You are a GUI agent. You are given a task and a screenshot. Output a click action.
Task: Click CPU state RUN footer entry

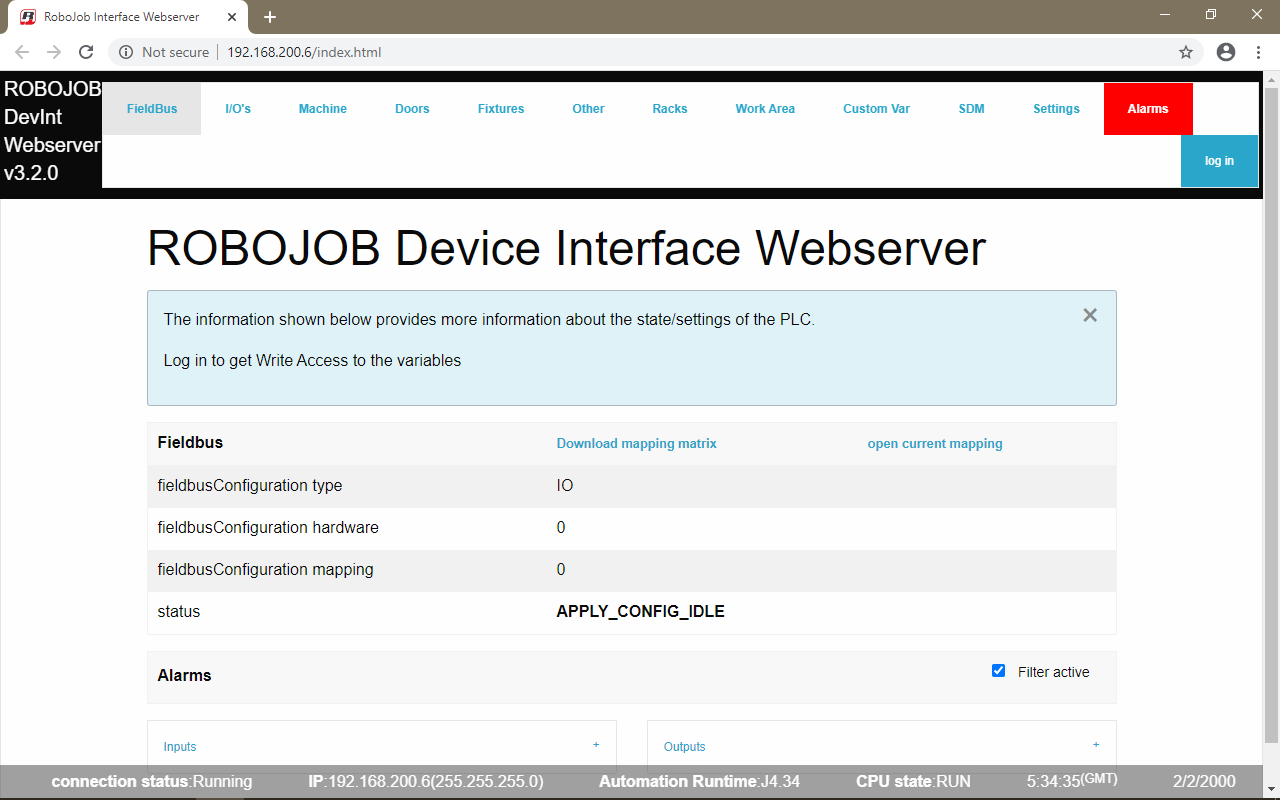913,781
